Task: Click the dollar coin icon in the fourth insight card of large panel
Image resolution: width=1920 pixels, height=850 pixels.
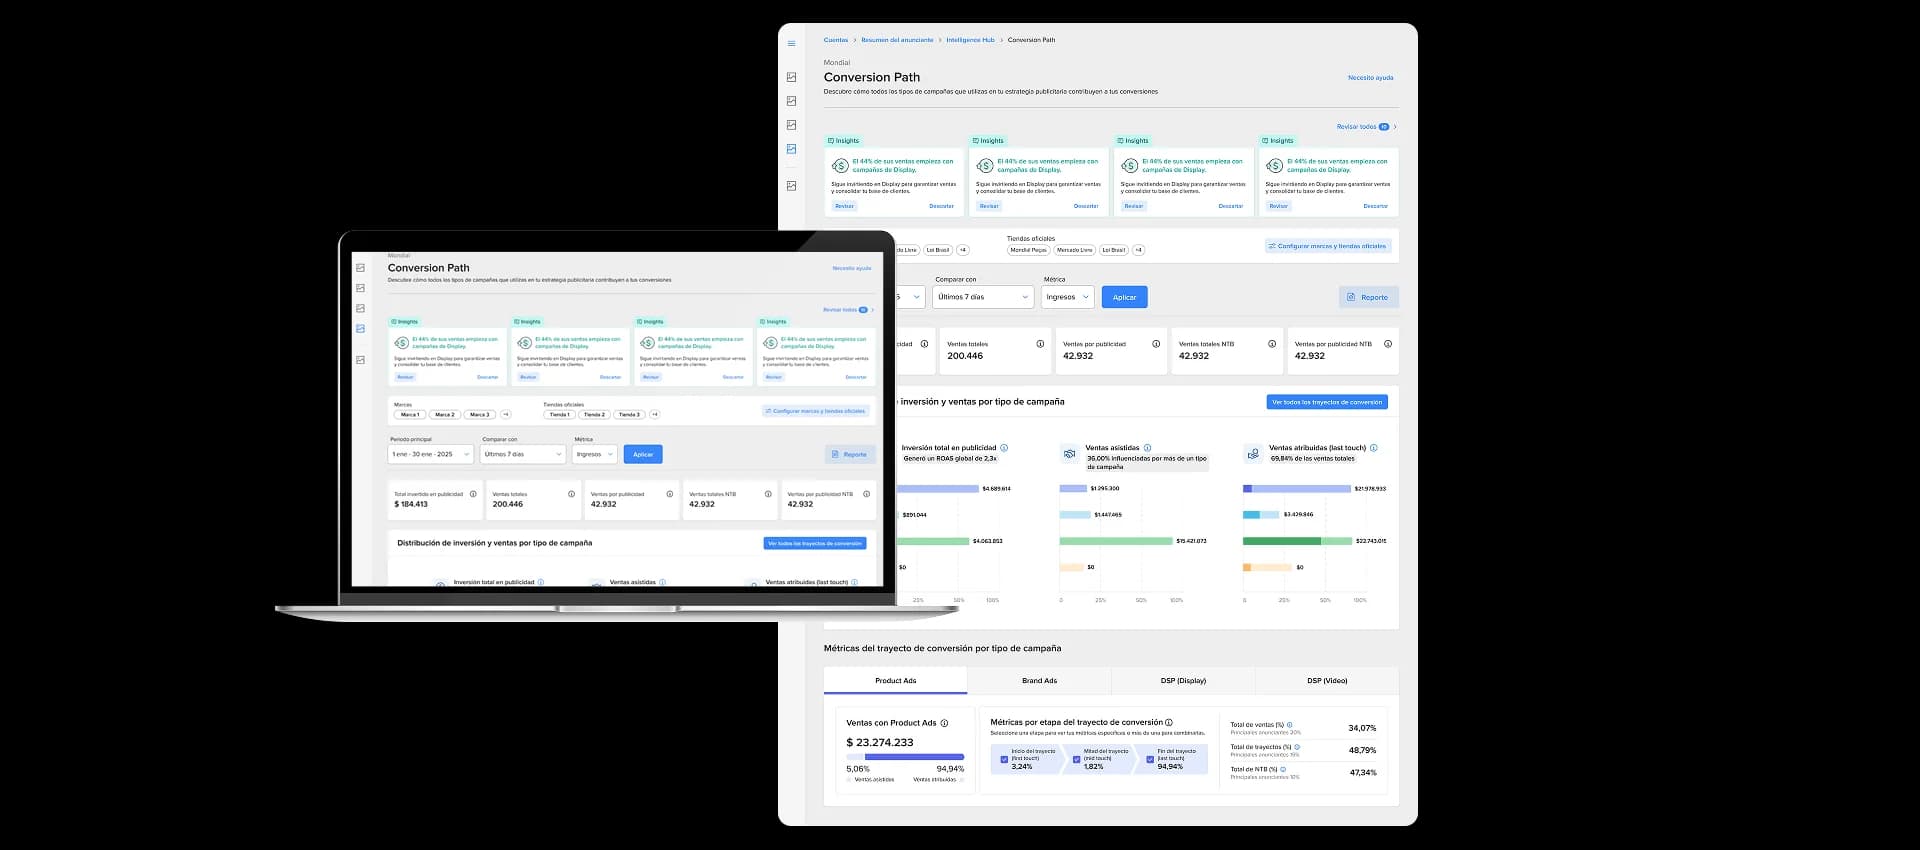Action: tap(1274, 165)
